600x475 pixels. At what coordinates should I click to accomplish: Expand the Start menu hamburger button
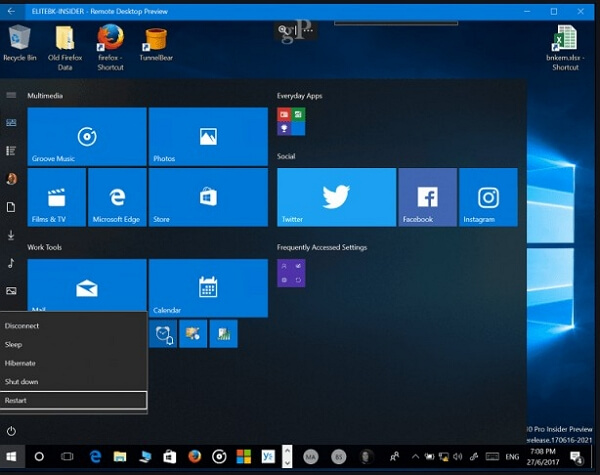point(11,95)
